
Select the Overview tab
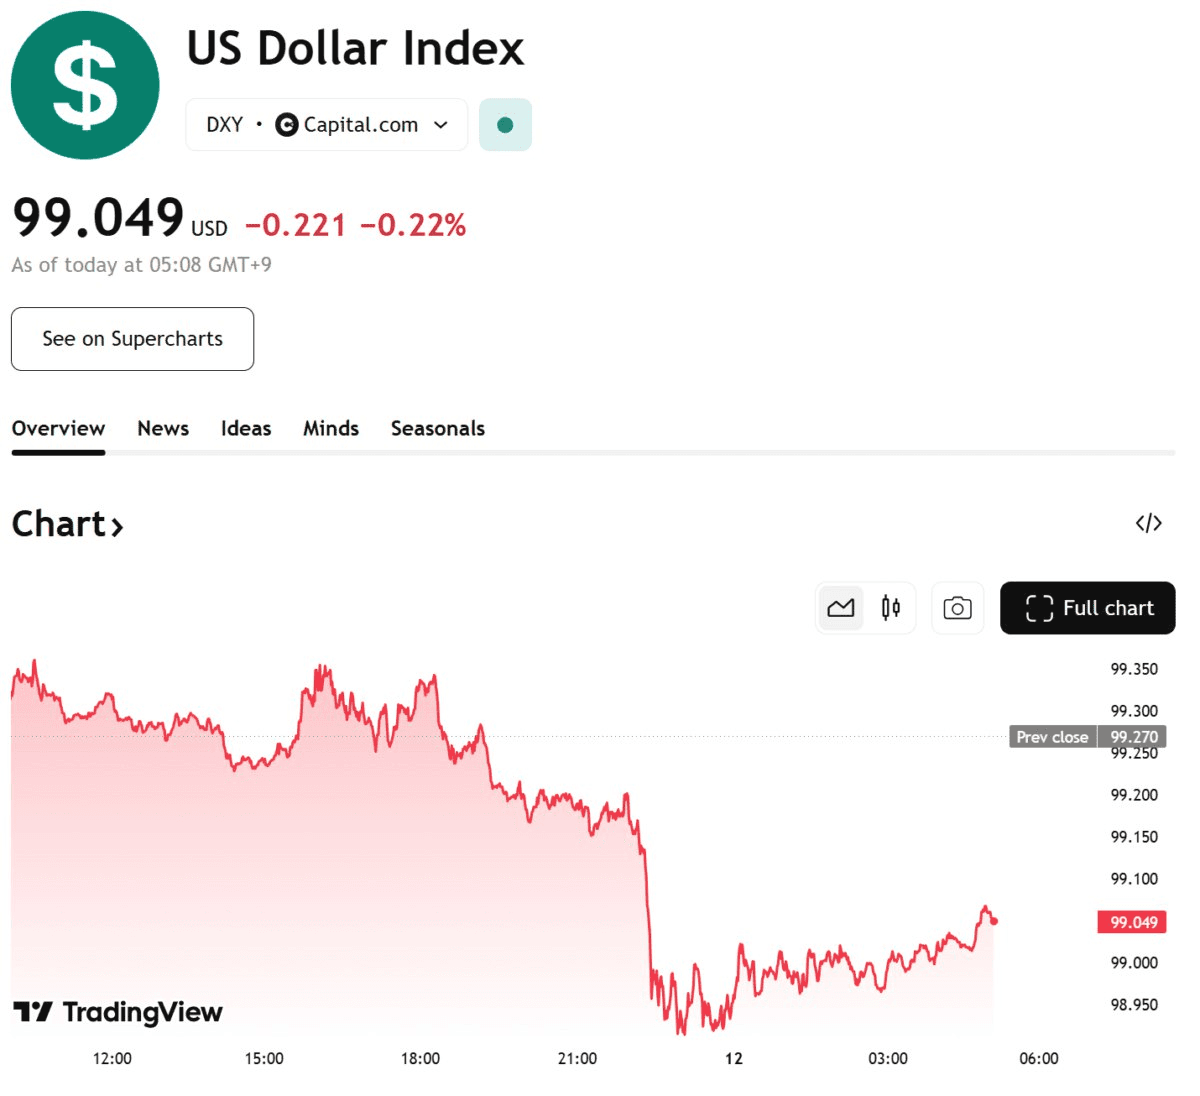(58, 429)
